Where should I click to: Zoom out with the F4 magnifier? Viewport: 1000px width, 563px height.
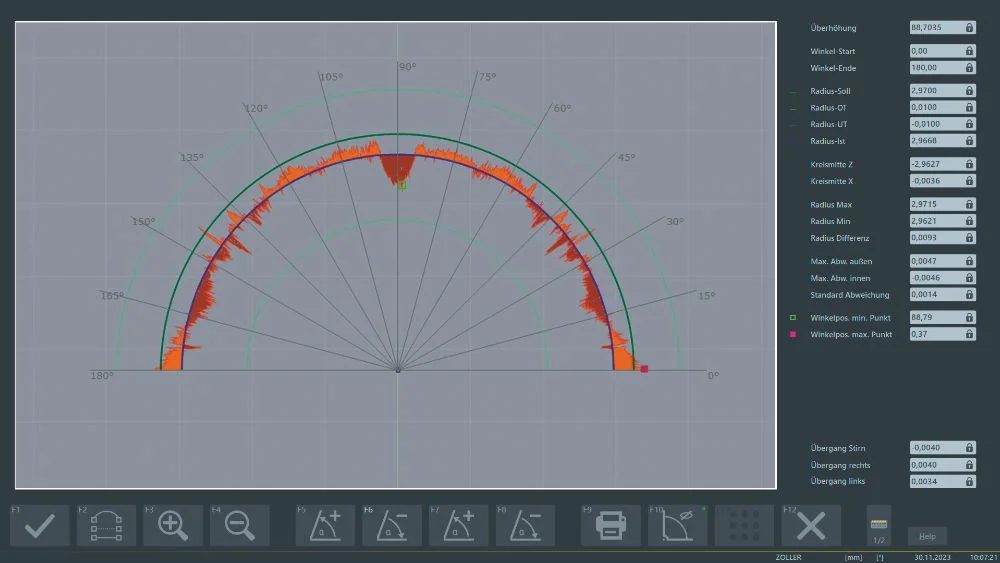pyautogui.click(x=239, y=525)
